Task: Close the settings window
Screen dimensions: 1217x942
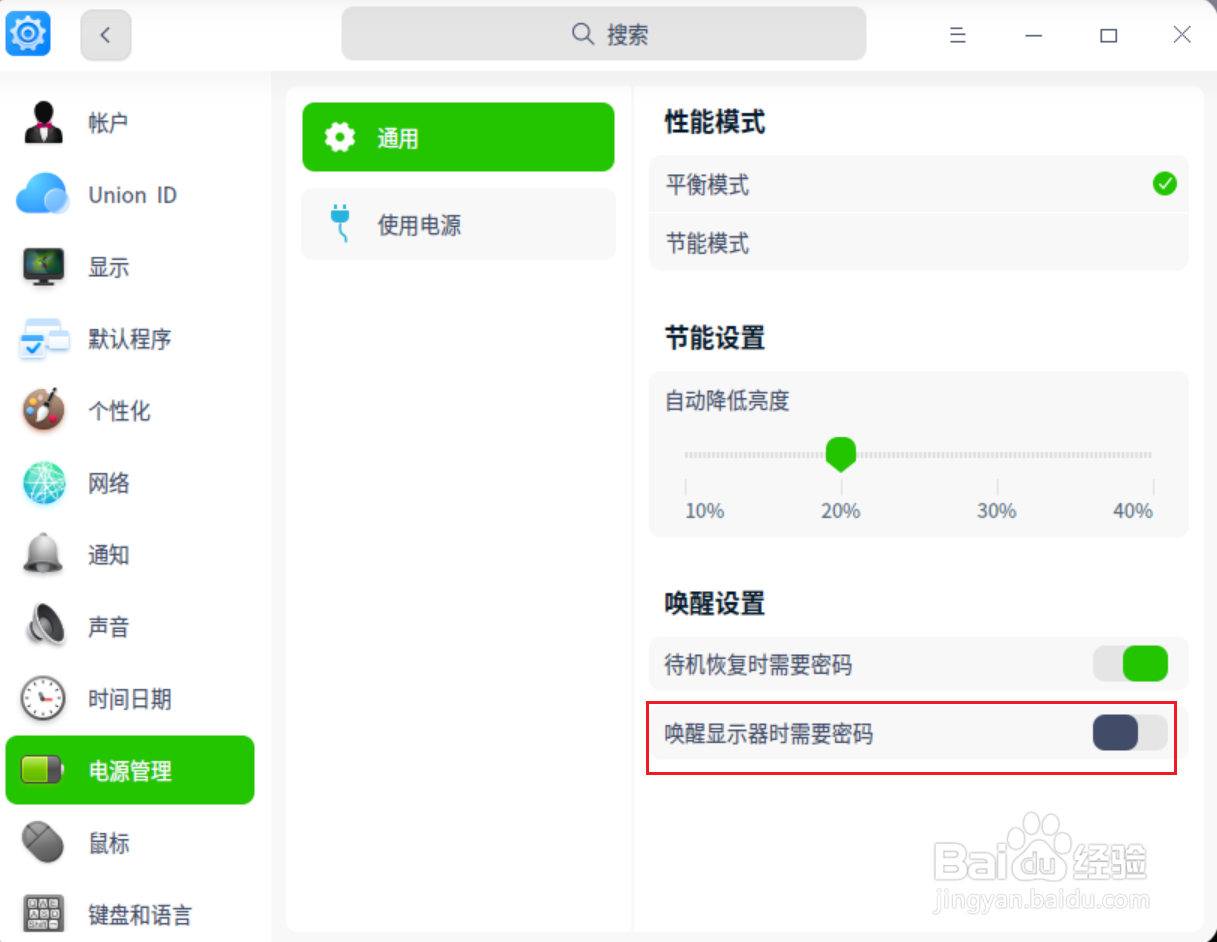Action: 1182,35
